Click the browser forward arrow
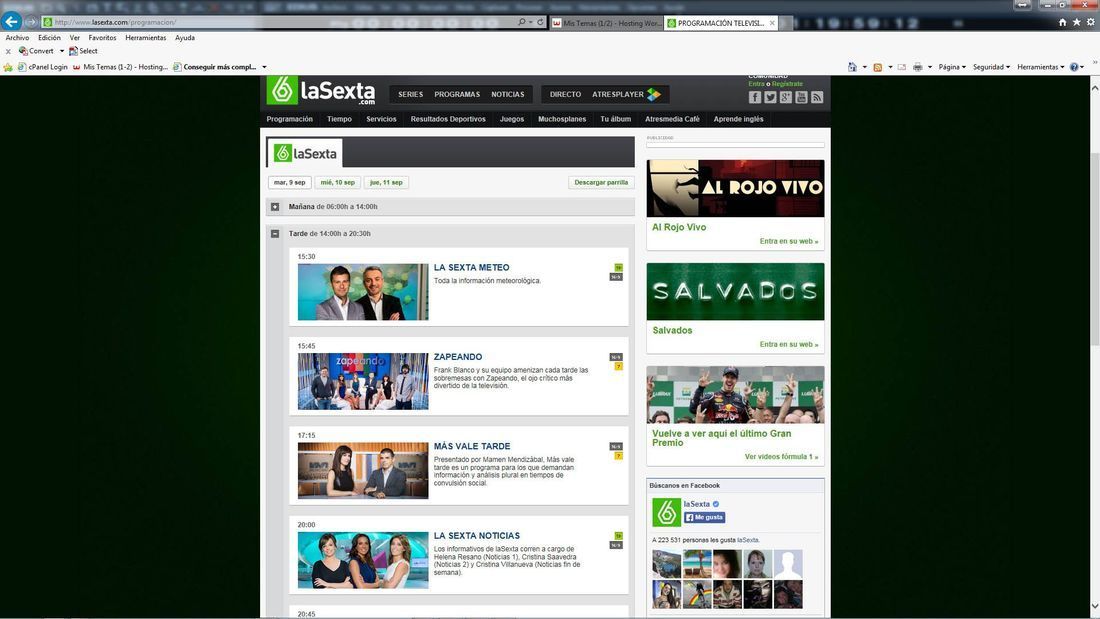Image resolution: width=1100 pixels, height=619 pixels. pyautogui.click(x=31, y=22)
